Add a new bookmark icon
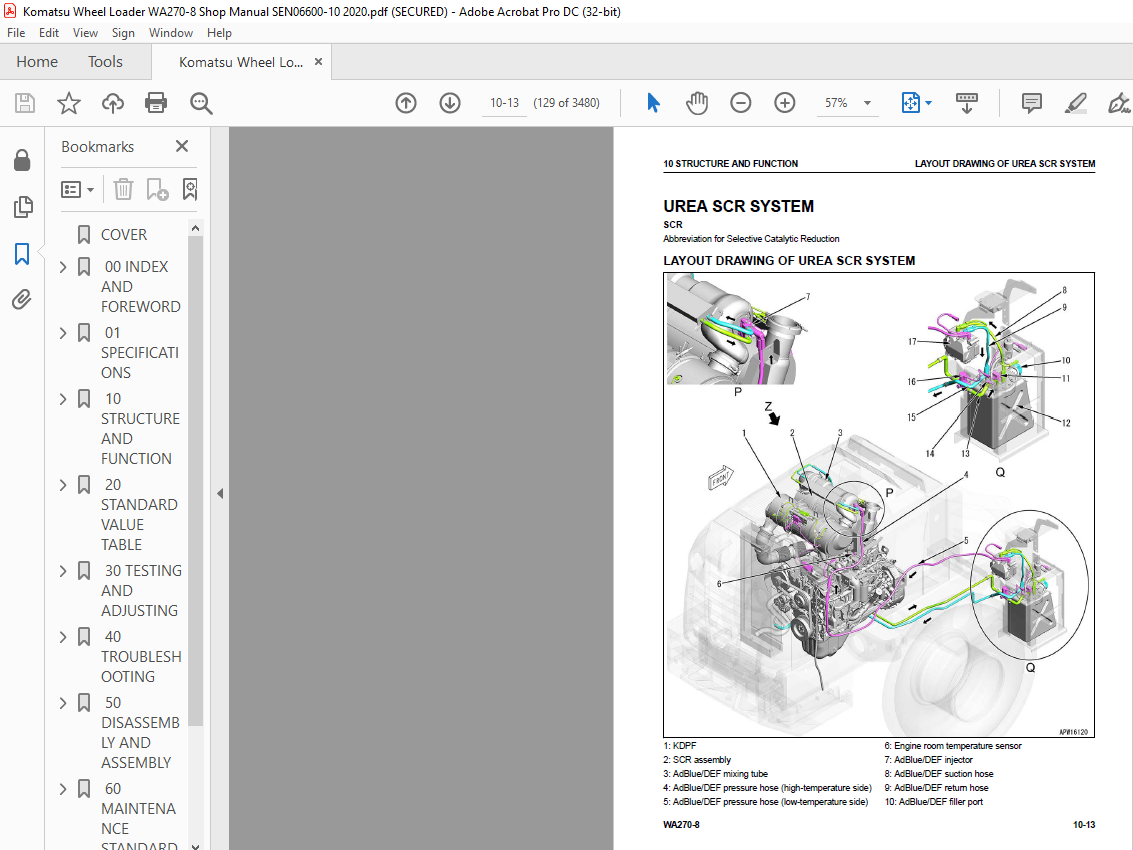Image resolution: width=1133 pixels, height=850 pixels. click(157, 189)
